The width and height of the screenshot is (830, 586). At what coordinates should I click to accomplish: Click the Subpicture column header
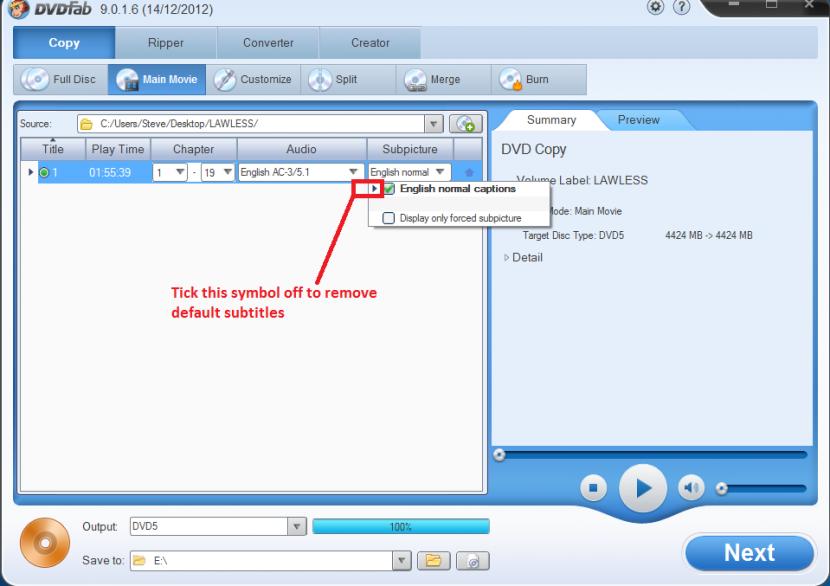(x=410, y=149)
